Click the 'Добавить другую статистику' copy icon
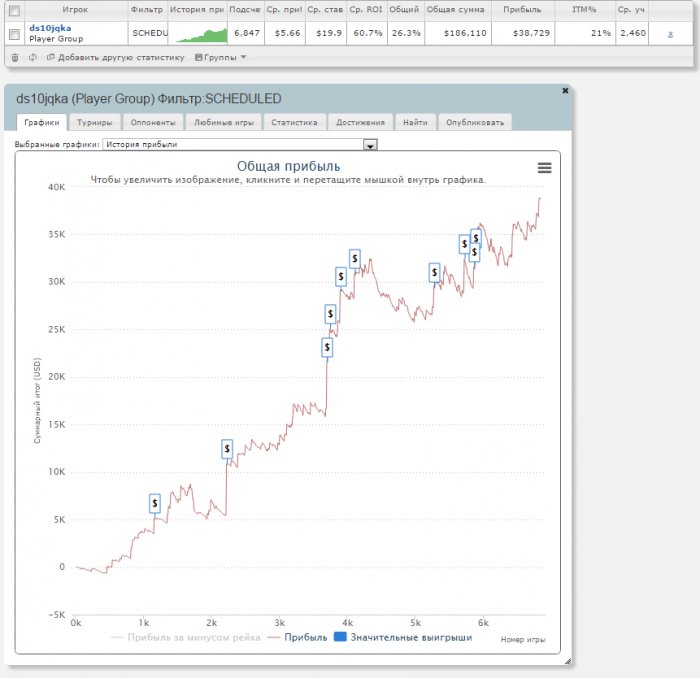This screenshot has width=700, height=678. click(50, 57)
